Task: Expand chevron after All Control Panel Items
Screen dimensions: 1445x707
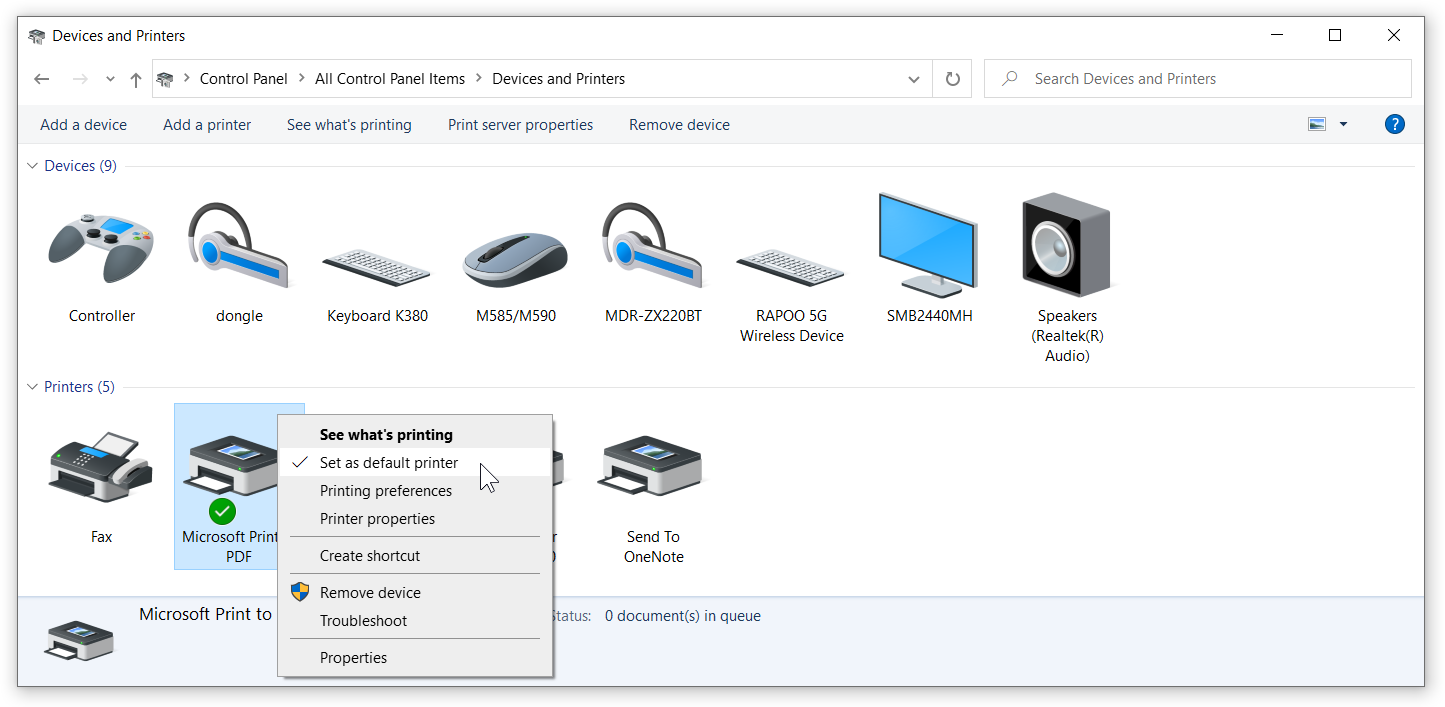Action: 479,79
